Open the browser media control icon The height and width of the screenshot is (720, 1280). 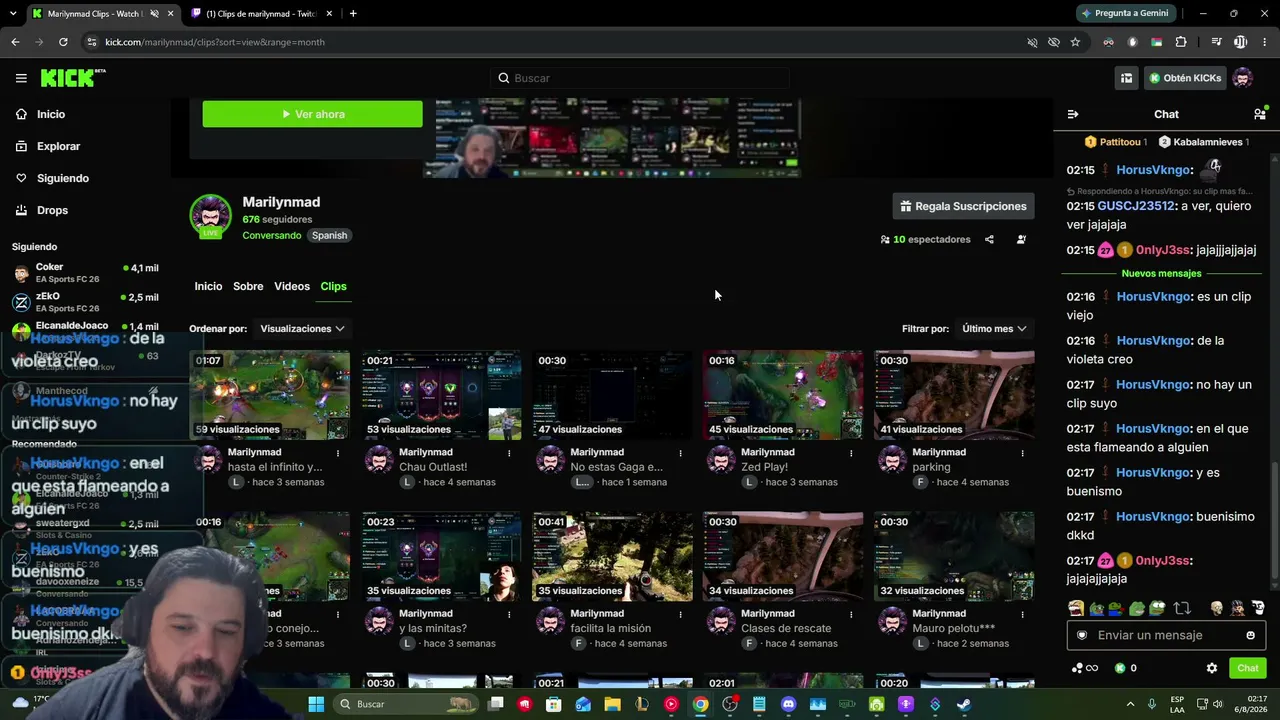1216,42
